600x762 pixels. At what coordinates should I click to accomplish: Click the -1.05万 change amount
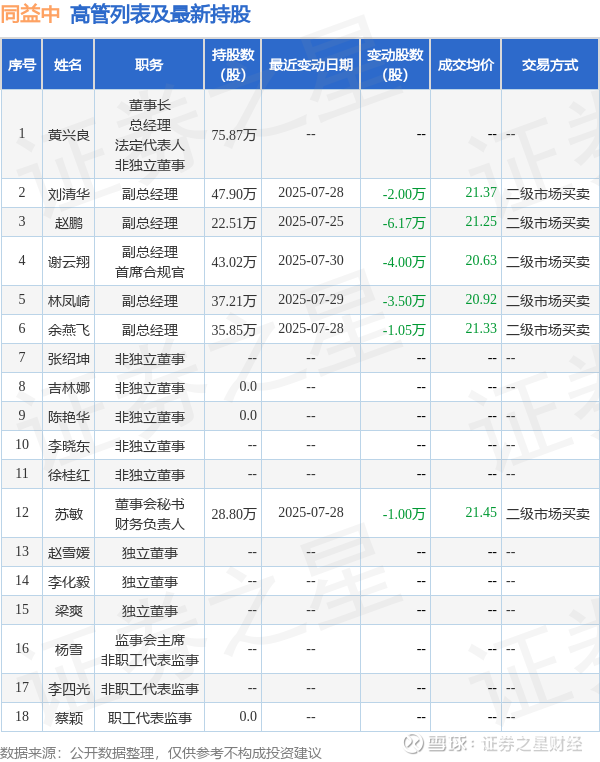point(404,329)
